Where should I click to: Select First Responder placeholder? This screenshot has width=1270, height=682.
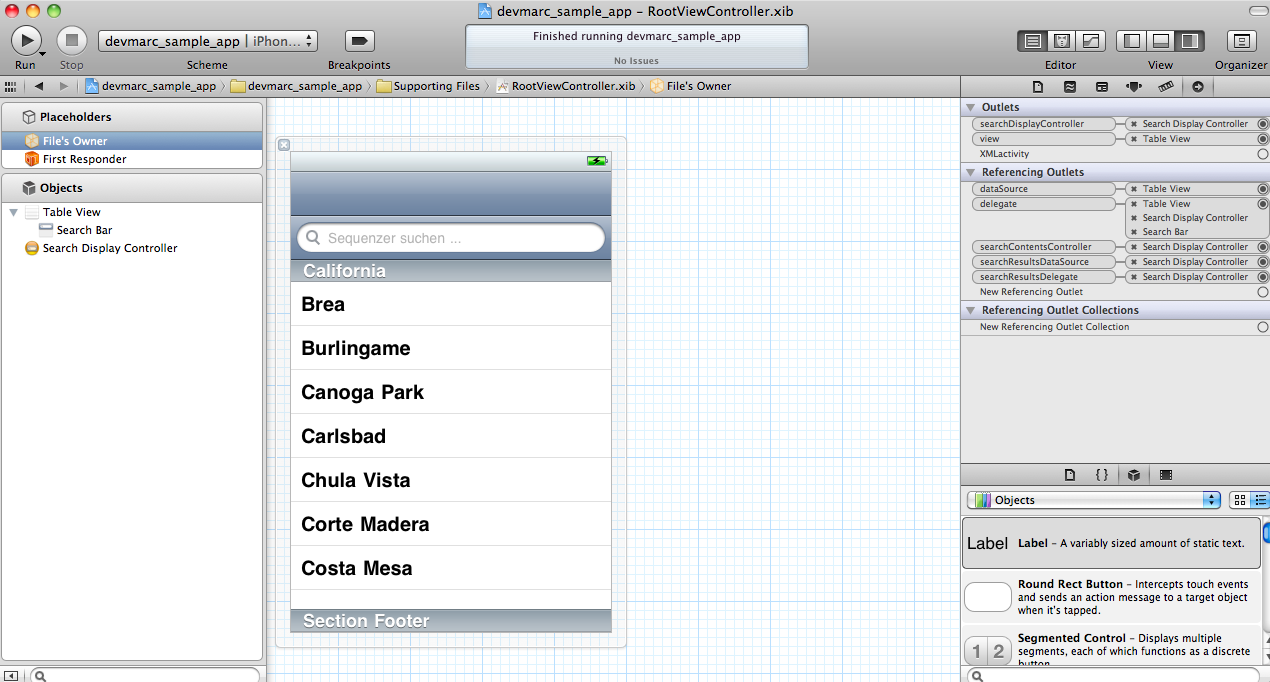point(84,159)
